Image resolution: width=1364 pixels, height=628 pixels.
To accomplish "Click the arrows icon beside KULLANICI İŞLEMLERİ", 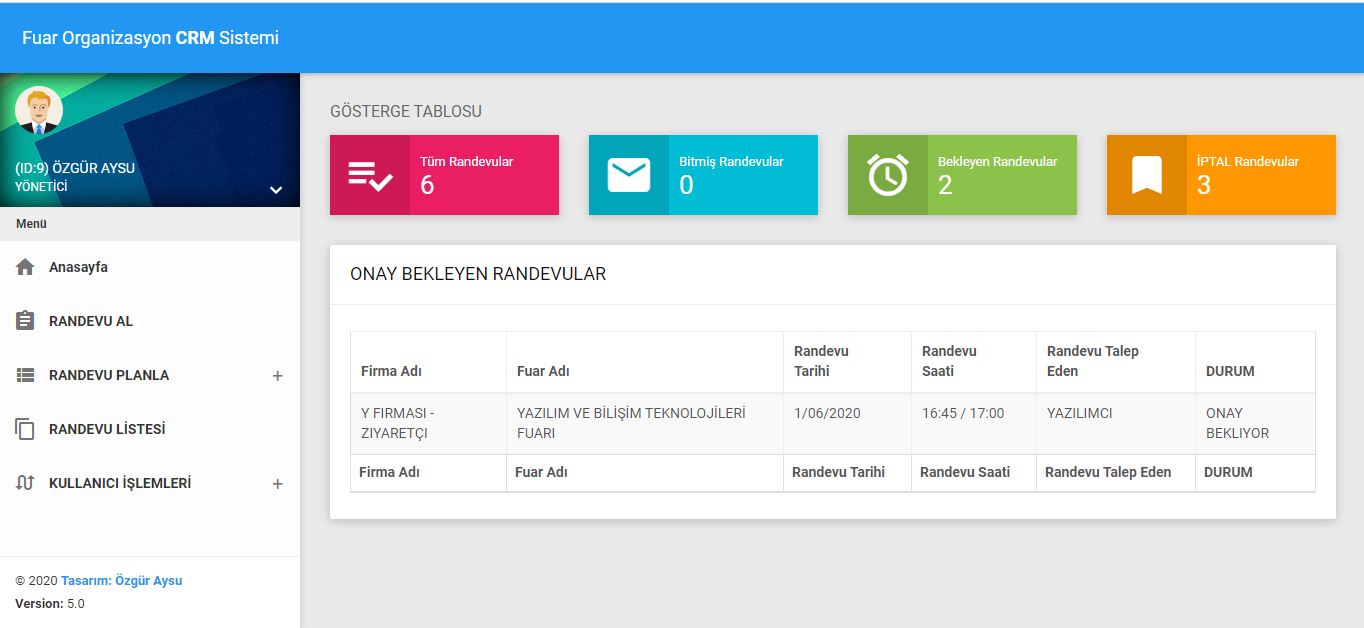I will pos(26,483).
